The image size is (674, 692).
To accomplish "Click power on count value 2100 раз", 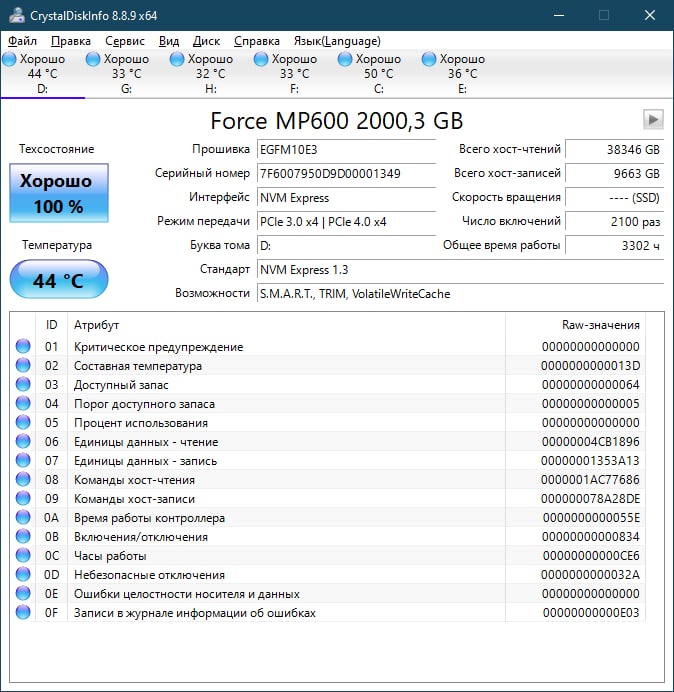I will [614, 222].
